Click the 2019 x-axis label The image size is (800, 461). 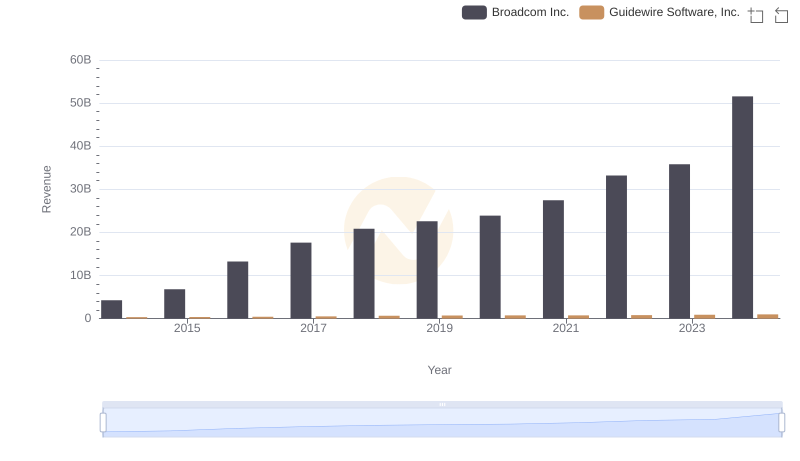point(439,328)
